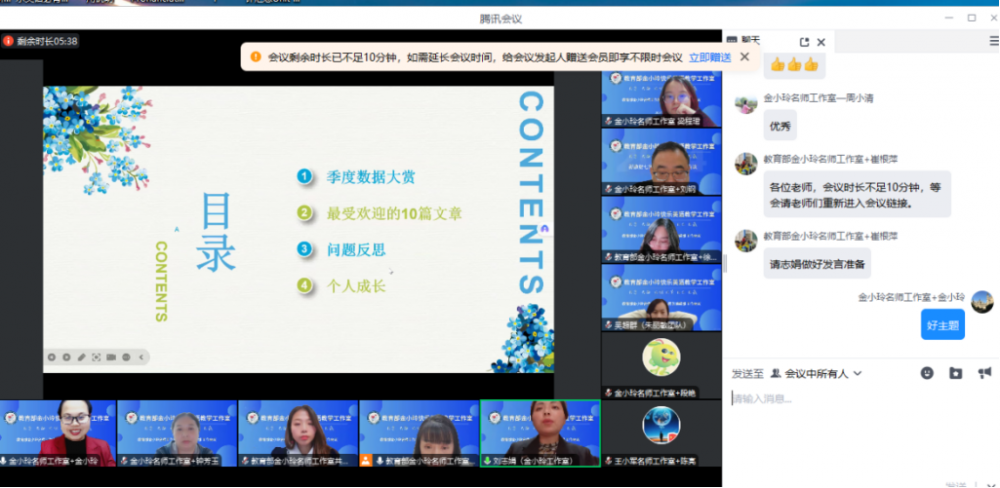The width and height of the screenshot is (1000, 488).
Task: Select 钟芳玉 video tile
Action: pyautogui.click(x=177, y=433)
